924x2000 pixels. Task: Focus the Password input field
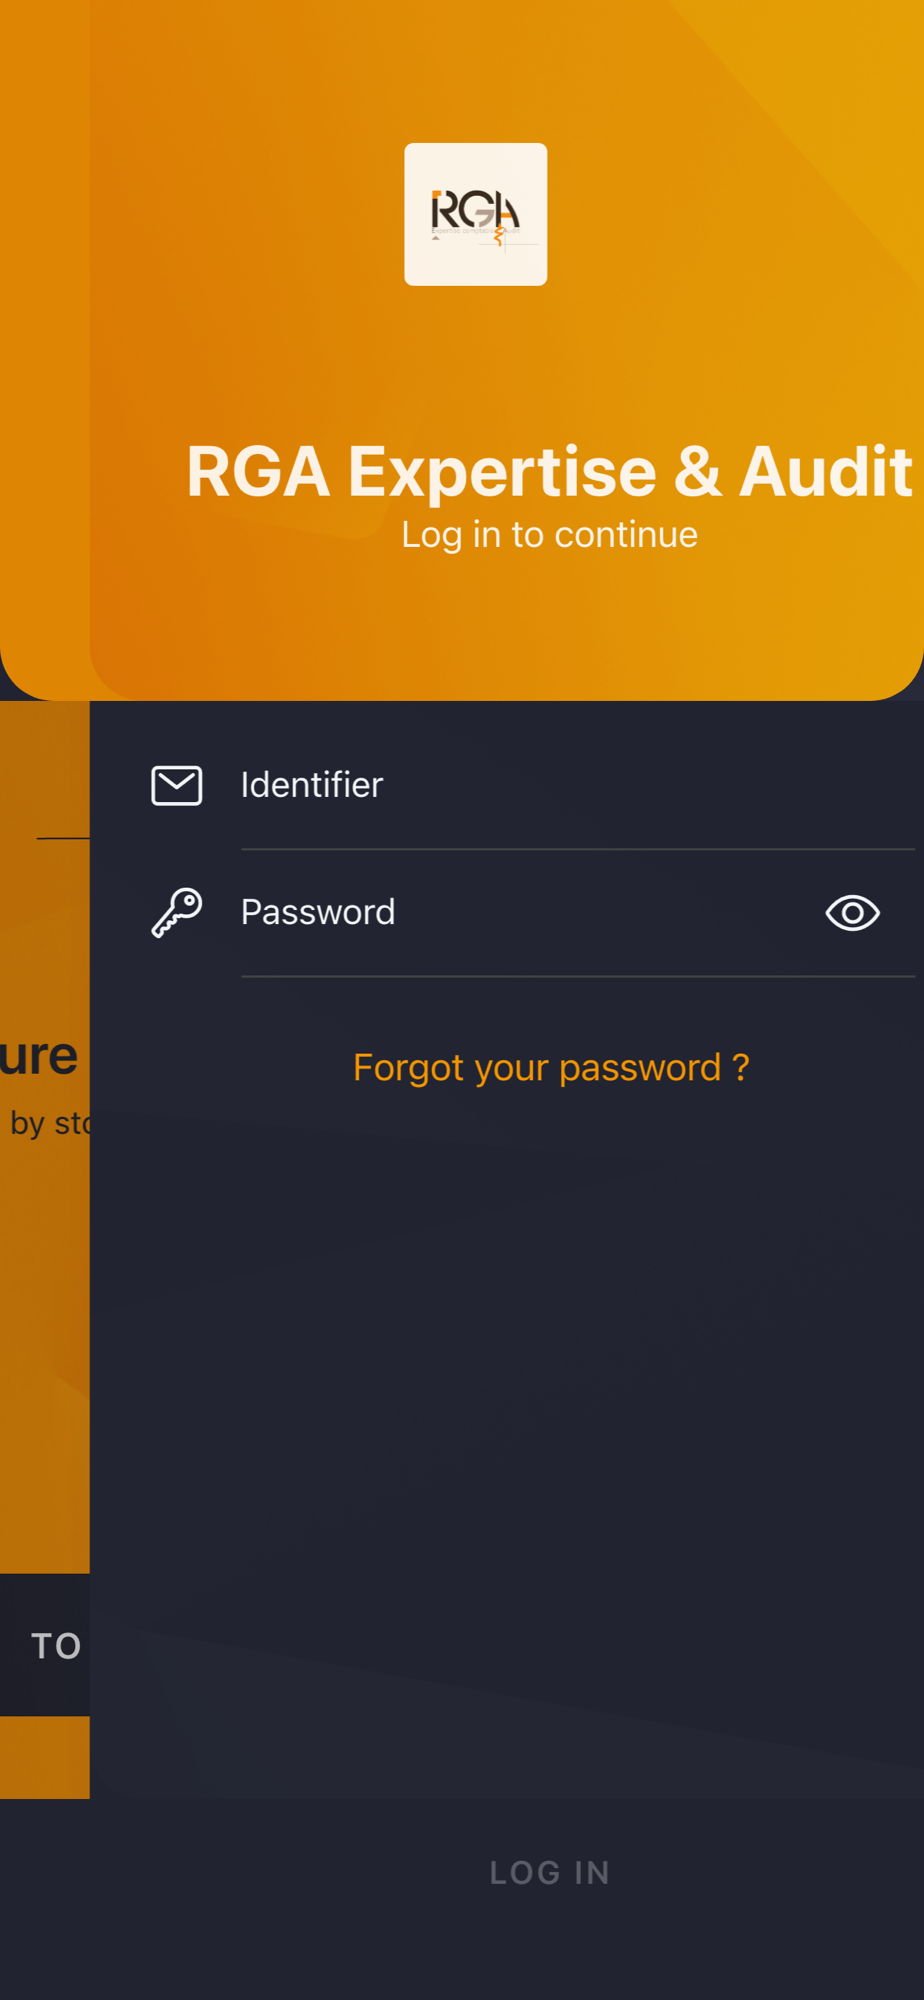(528, 912)
